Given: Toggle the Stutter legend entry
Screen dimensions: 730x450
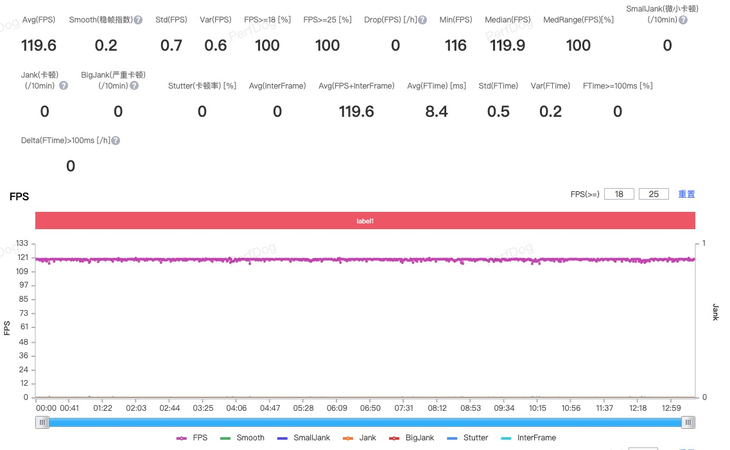Looking at the screenshot, I should coord(467,438).
